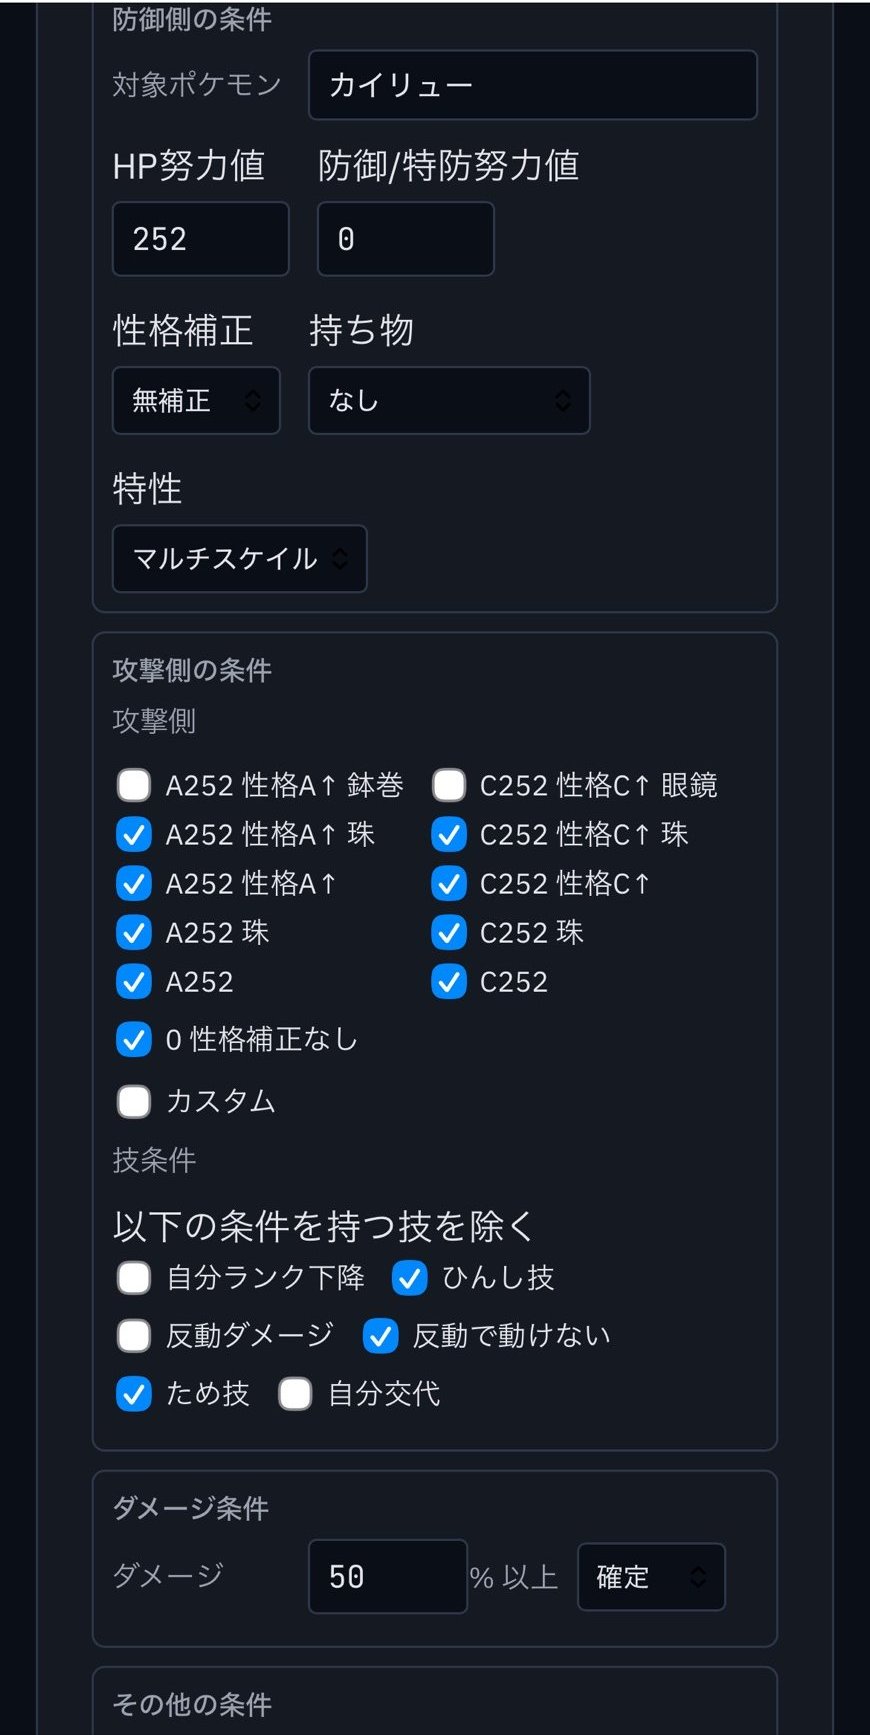The height and width of the screenshot is (1735, 870).
Task: Uncheck the "C252 性格C↑ 珠" option
Action: 448,834
